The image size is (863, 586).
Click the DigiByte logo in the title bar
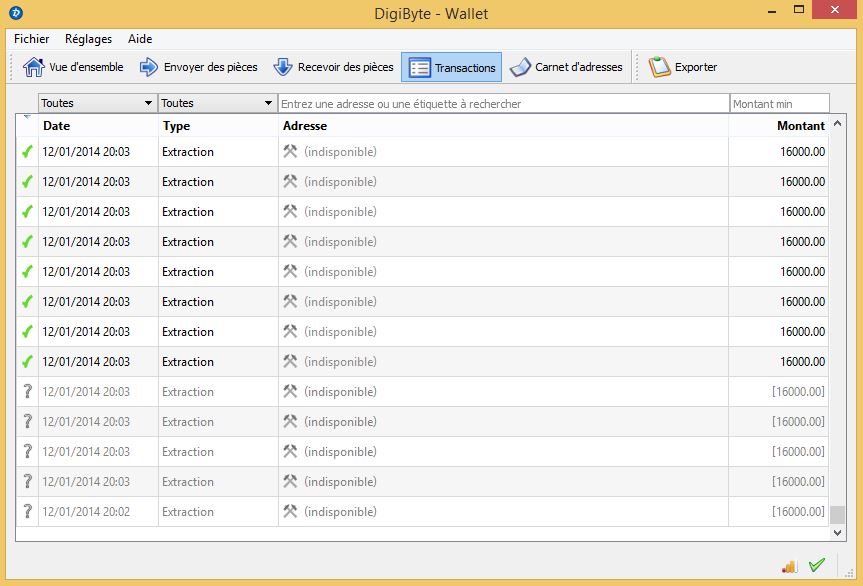click(16, 12)
